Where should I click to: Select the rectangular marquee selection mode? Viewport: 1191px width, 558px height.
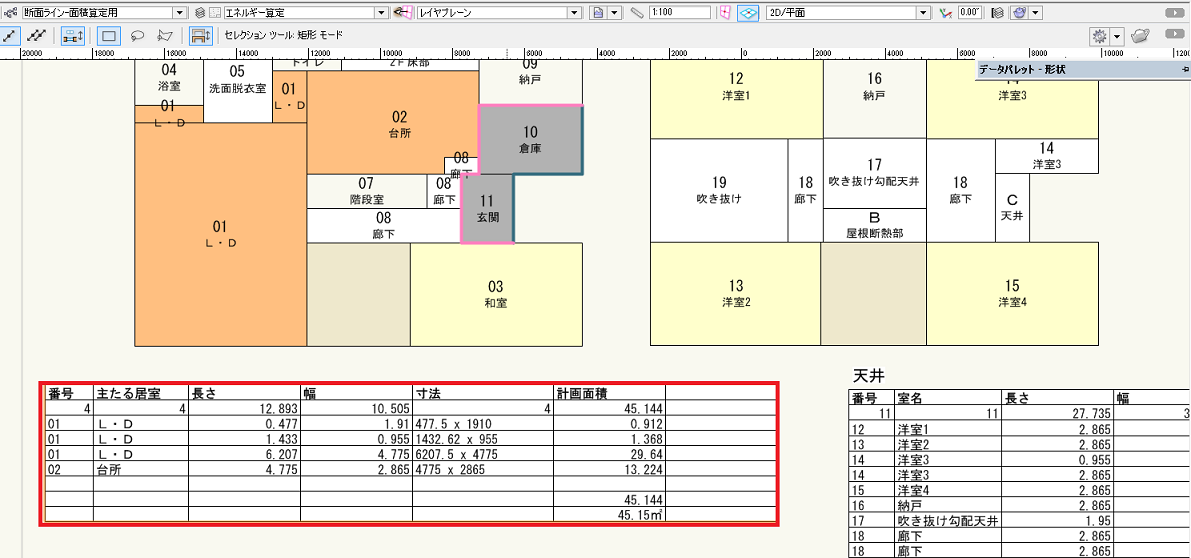pos(110,35)
